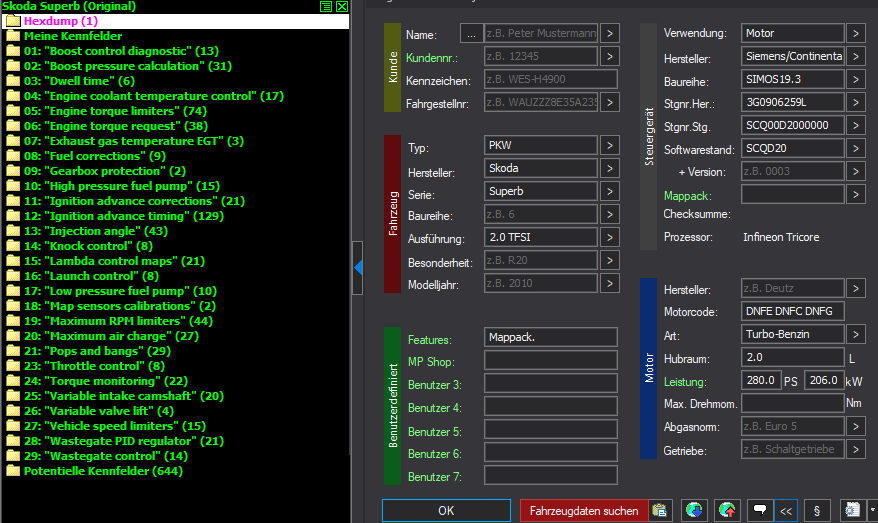
Task: Open arrow beside SIMOS19.3 Baureihe field
Action: click(856, 80)
